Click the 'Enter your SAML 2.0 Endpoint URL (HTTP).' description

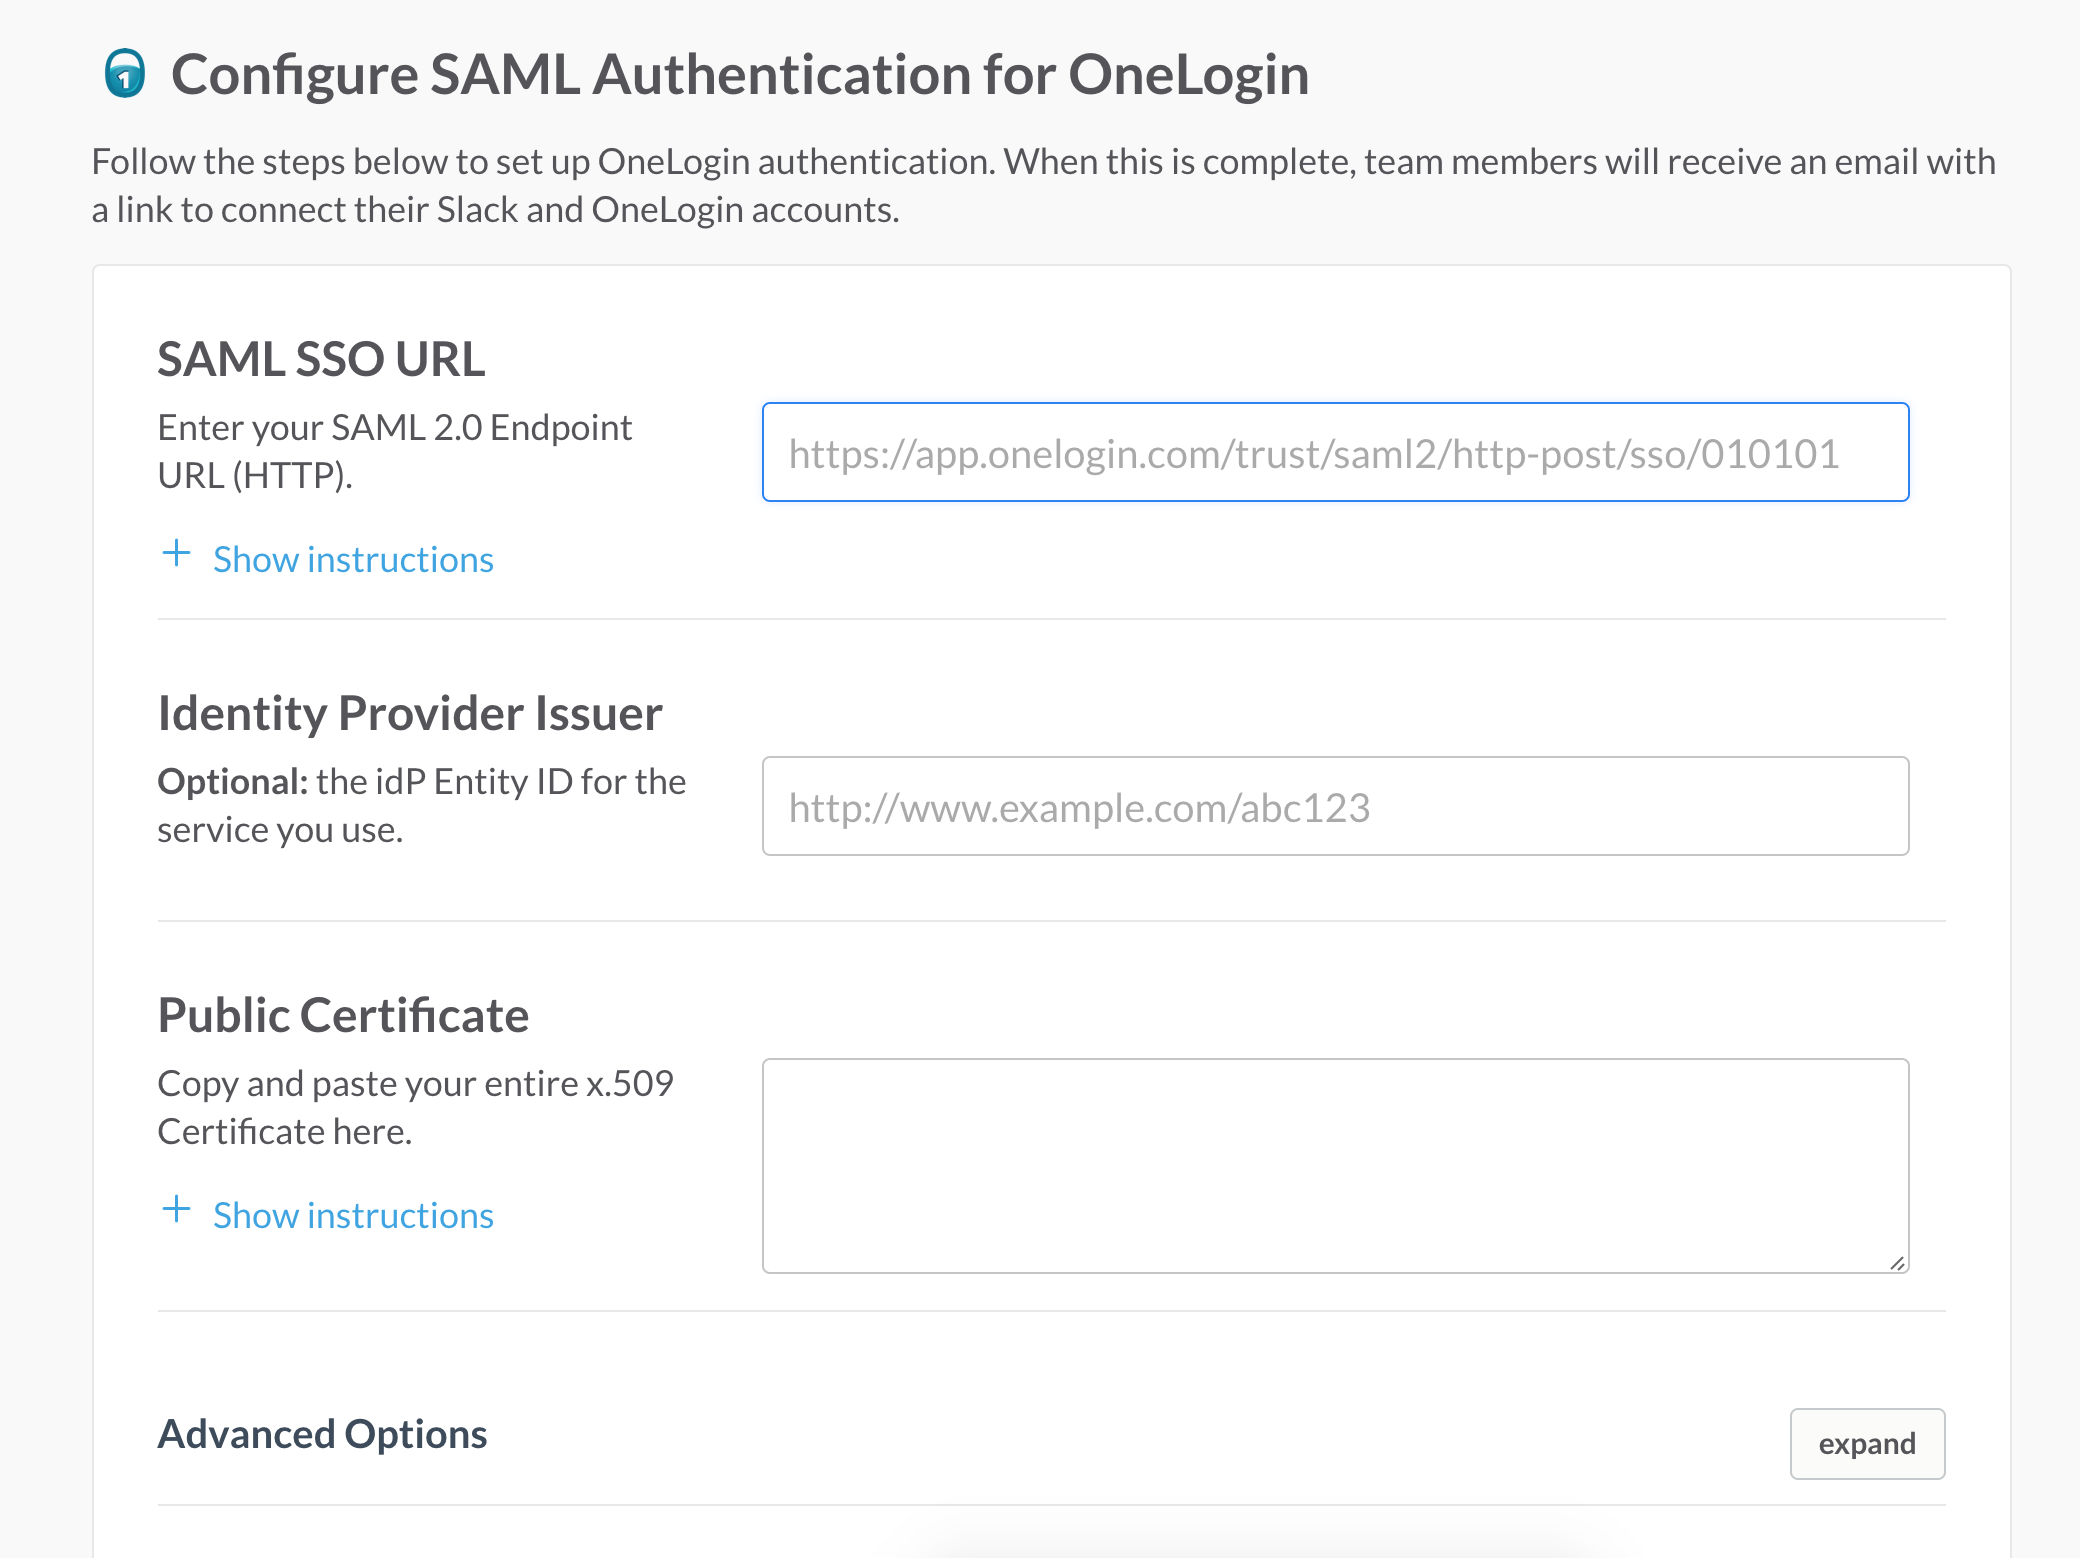pos(395,451)
